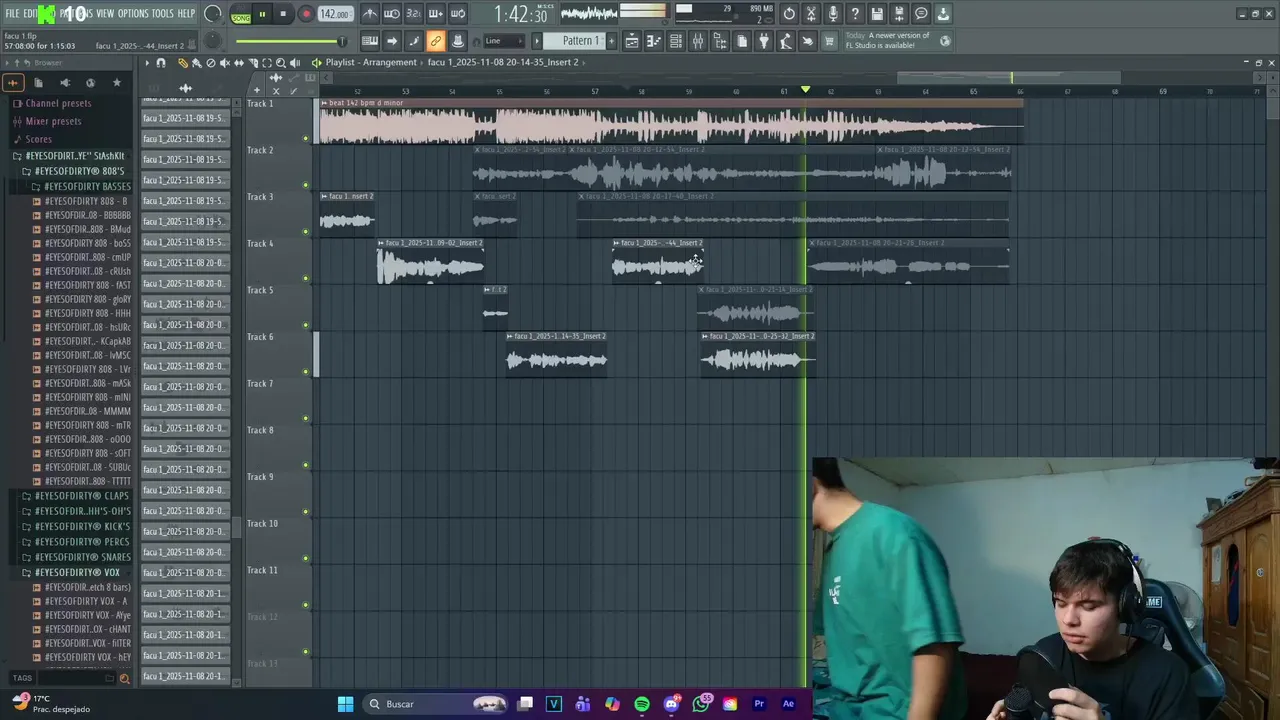Open the chat speech bubble icon

pyautogui.click(x=922, y=14)
